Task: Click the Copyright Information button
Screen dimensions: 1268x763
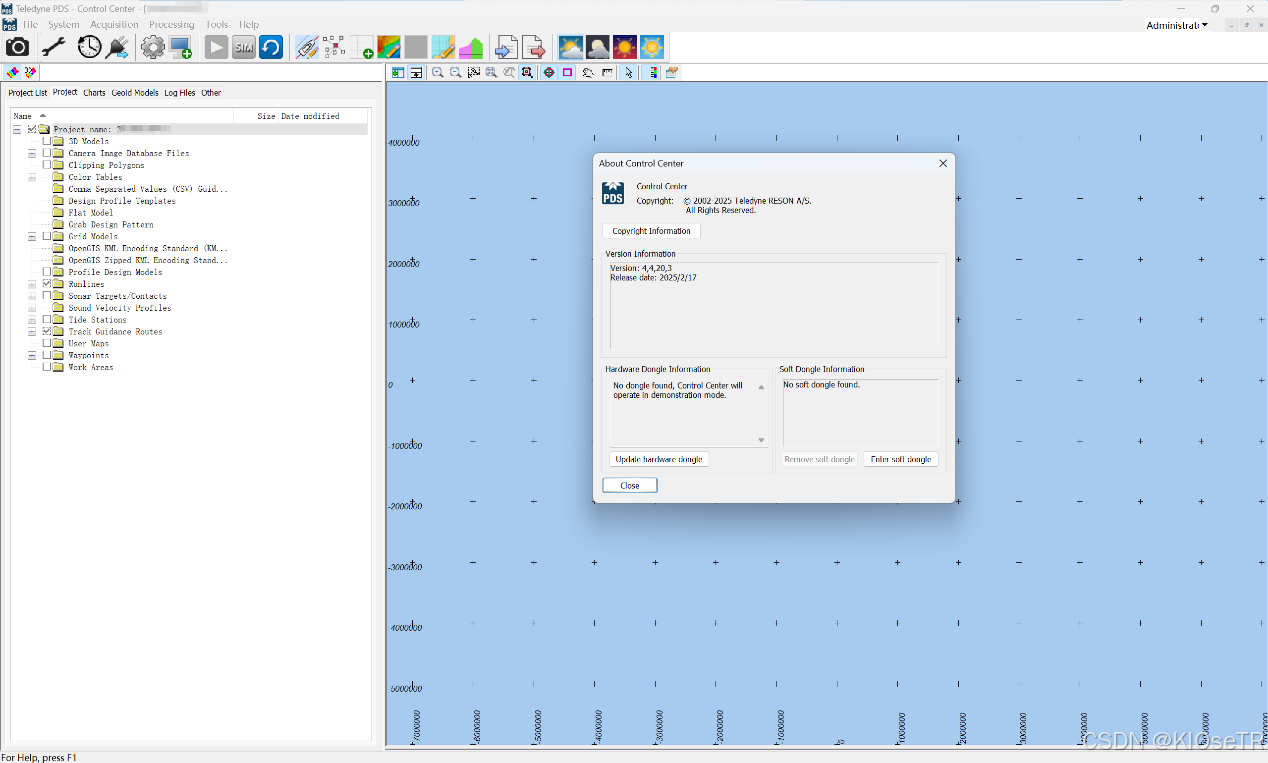Action: [x=652, y=231]
